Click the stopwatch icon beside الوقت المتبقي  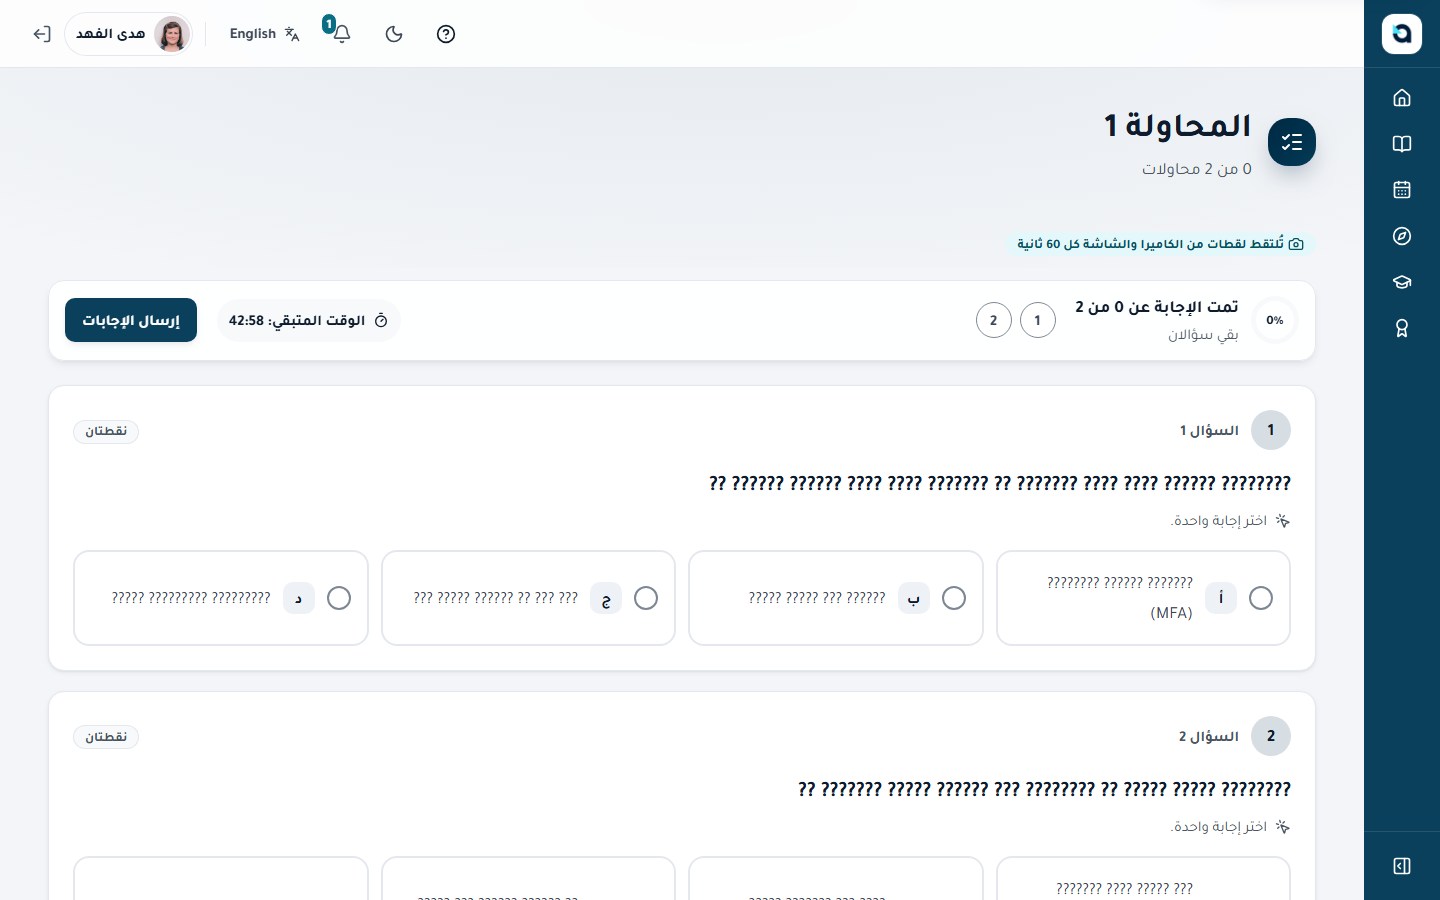[381, 321]
